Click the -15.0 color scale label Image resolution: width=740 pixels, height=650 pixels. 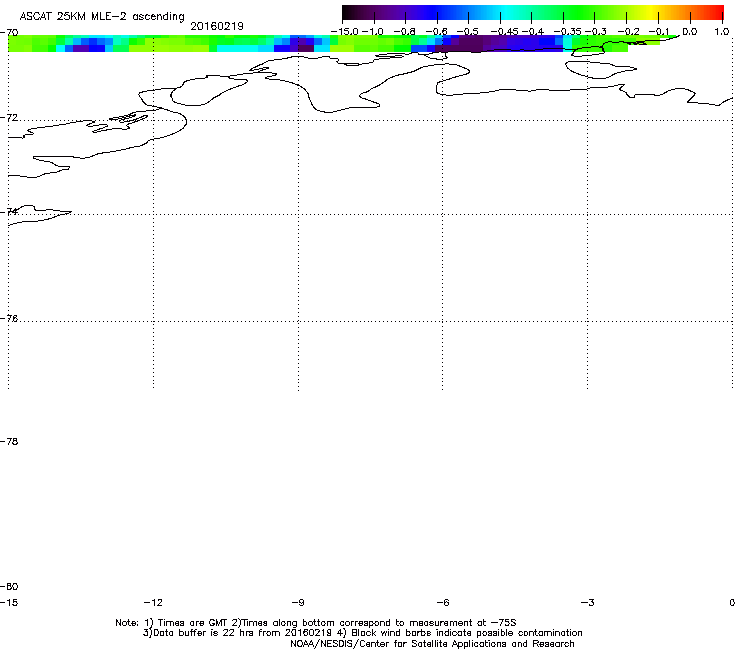coord(345,32)
